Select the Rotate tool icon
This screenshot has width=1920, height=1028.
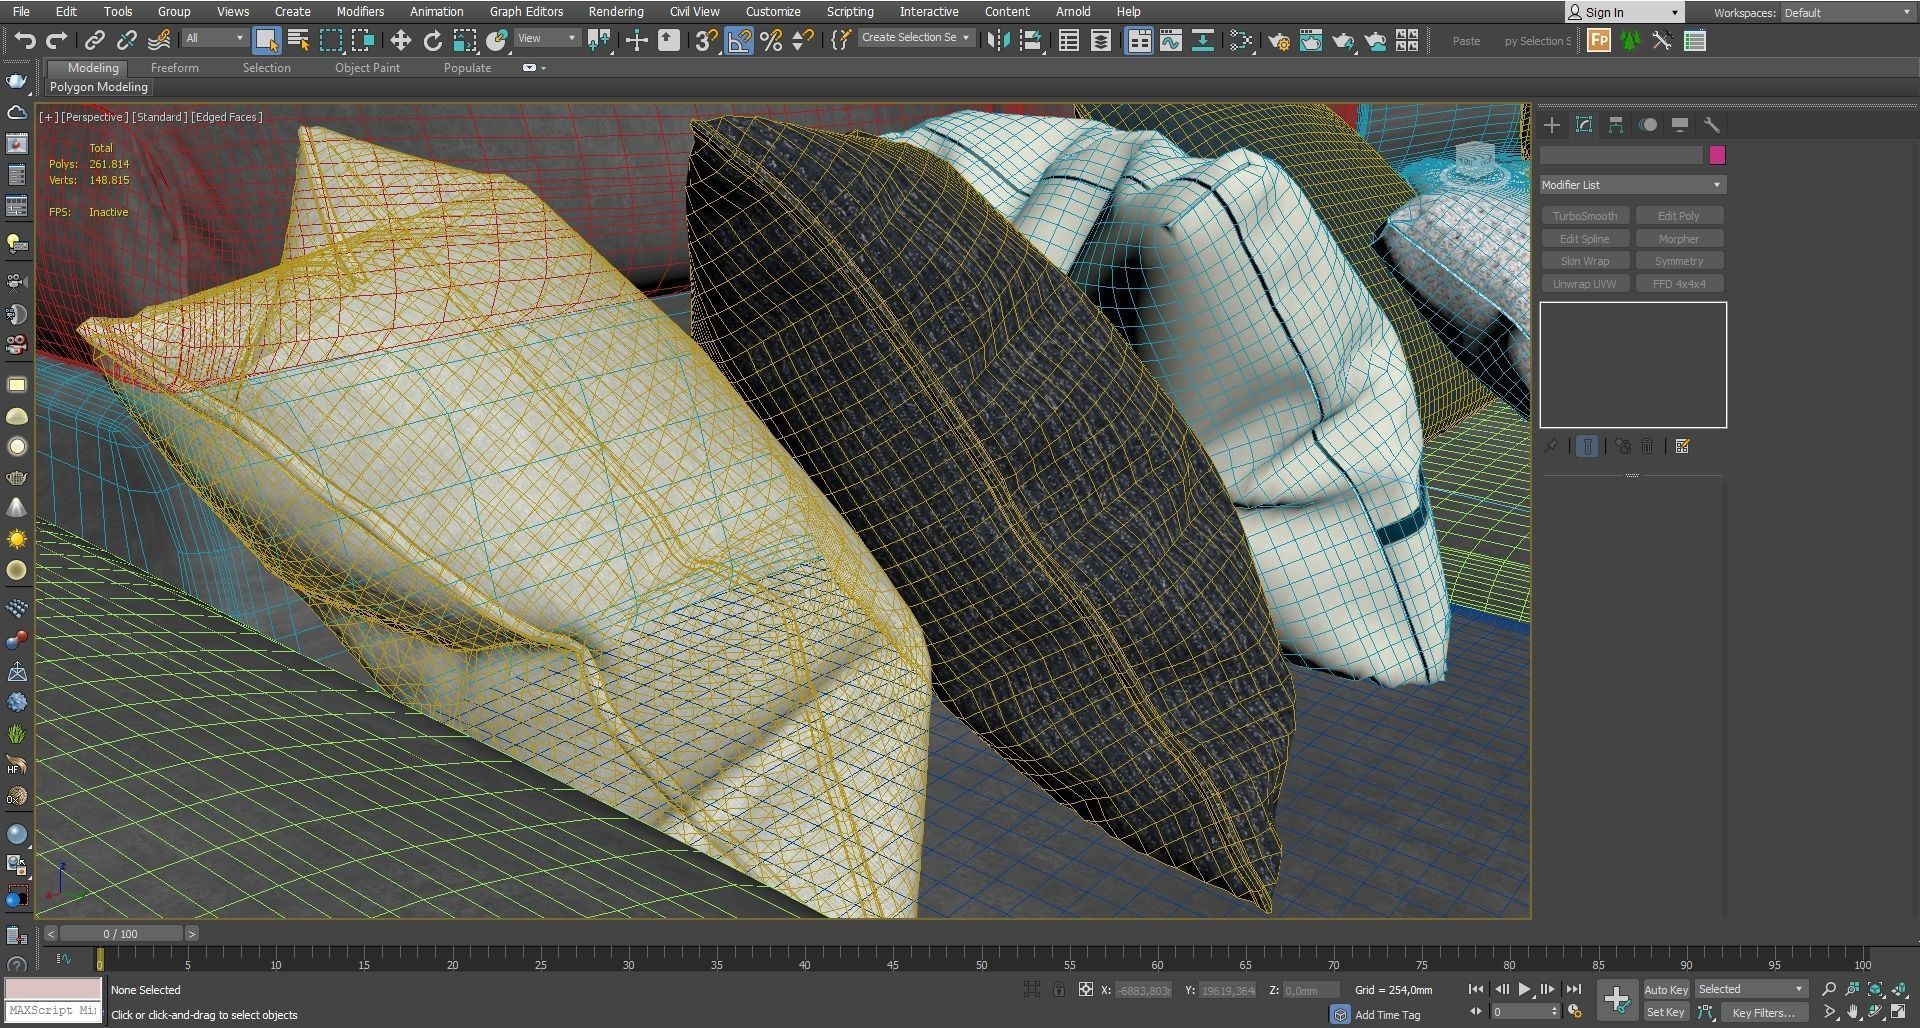(x=432, y=40)
